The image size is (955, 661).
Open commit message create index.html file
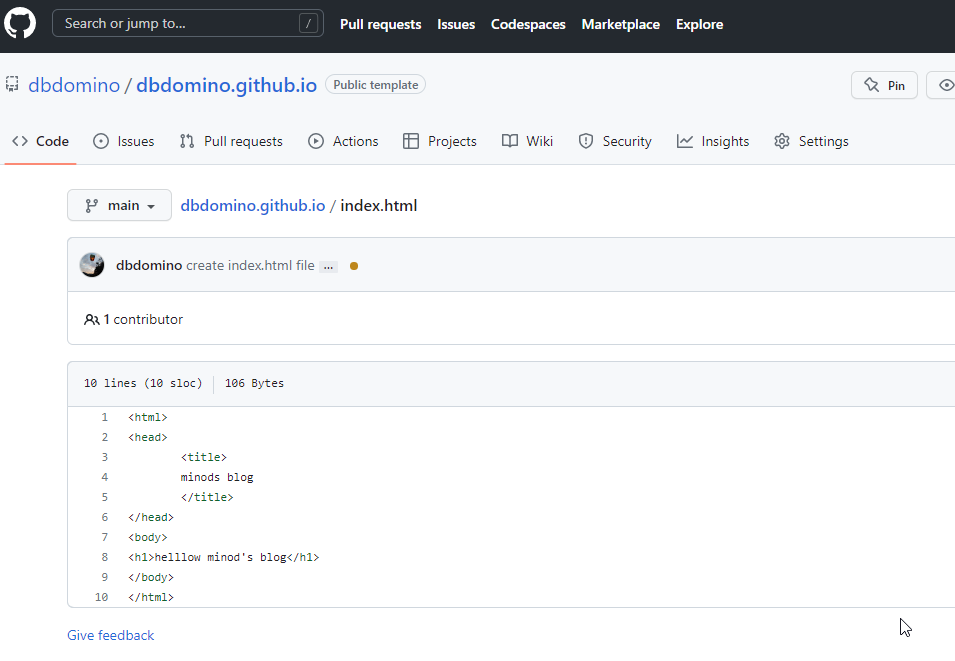click(x=250, y=266)
